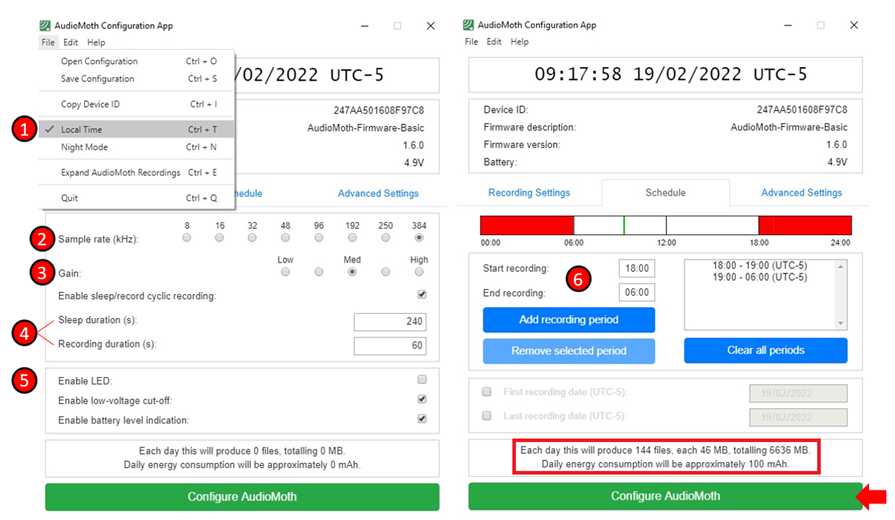Image resolution: width=895 pixels, height=520 pixels.
Task: Set gain to Med
Action: tap(352, 272)
